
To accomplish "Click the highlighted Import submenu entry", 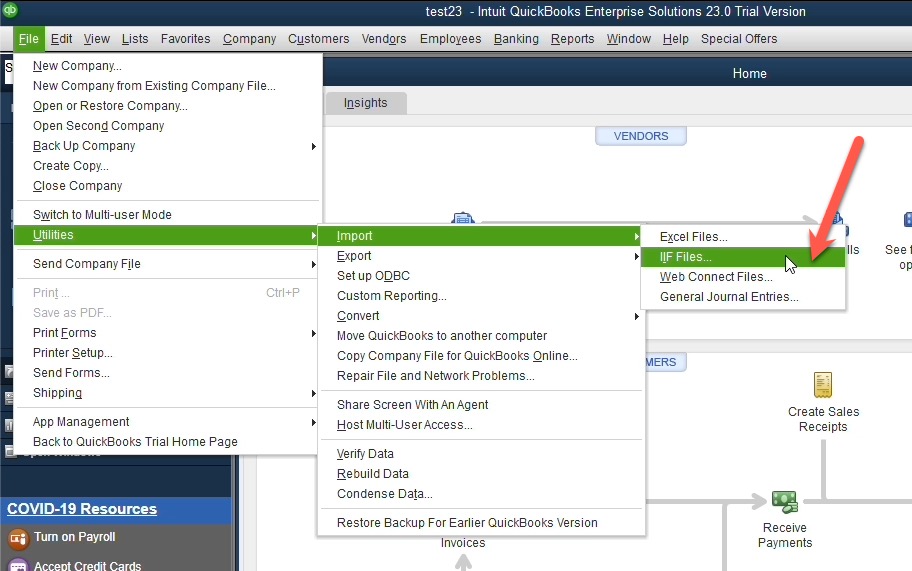I will tap(481, 236).
